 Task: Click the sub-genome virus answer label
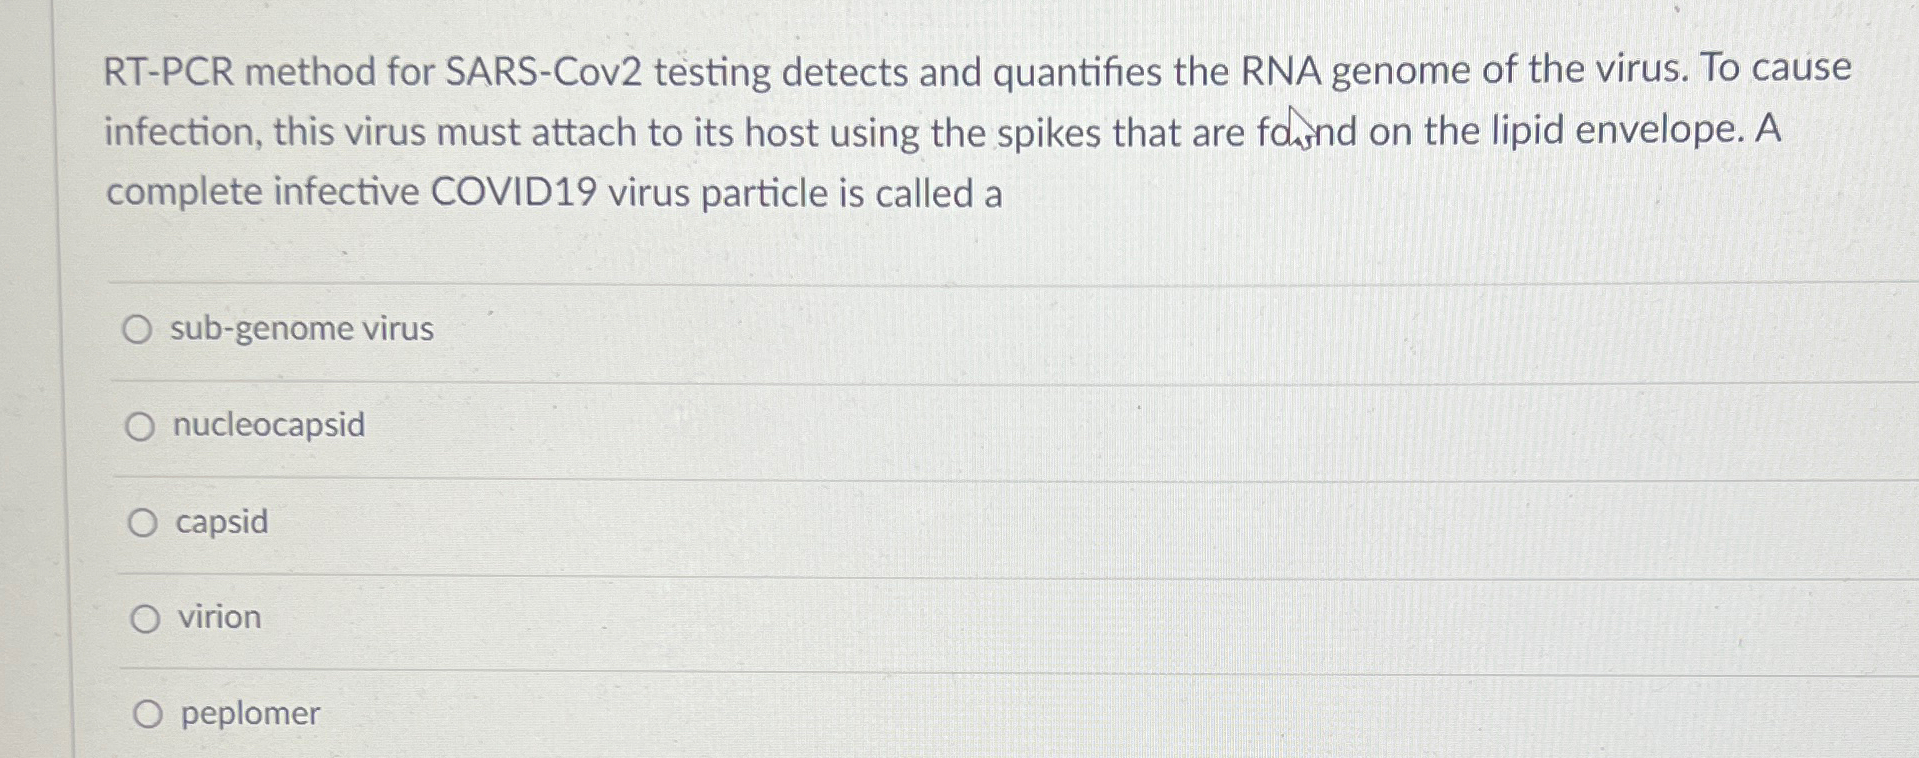[302, 328]
